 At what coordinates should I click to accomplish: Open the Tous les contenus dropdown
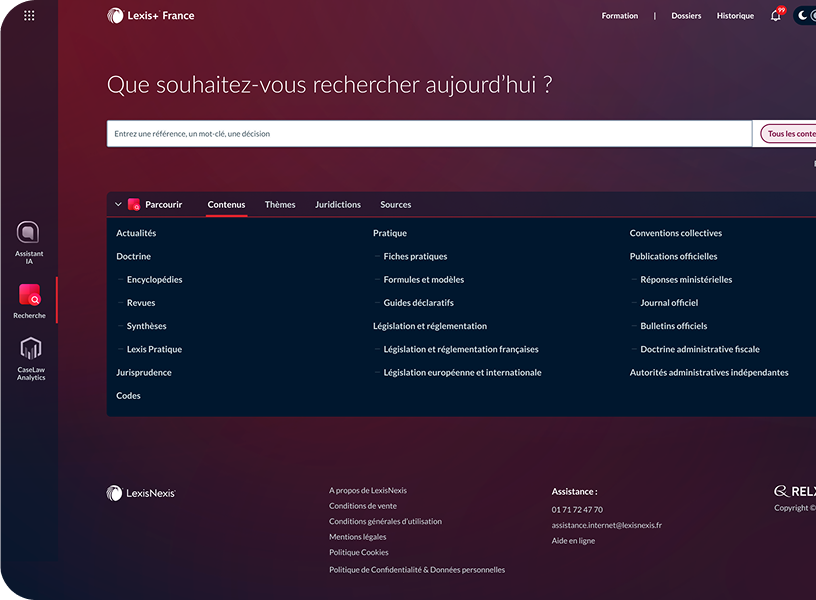789,134
